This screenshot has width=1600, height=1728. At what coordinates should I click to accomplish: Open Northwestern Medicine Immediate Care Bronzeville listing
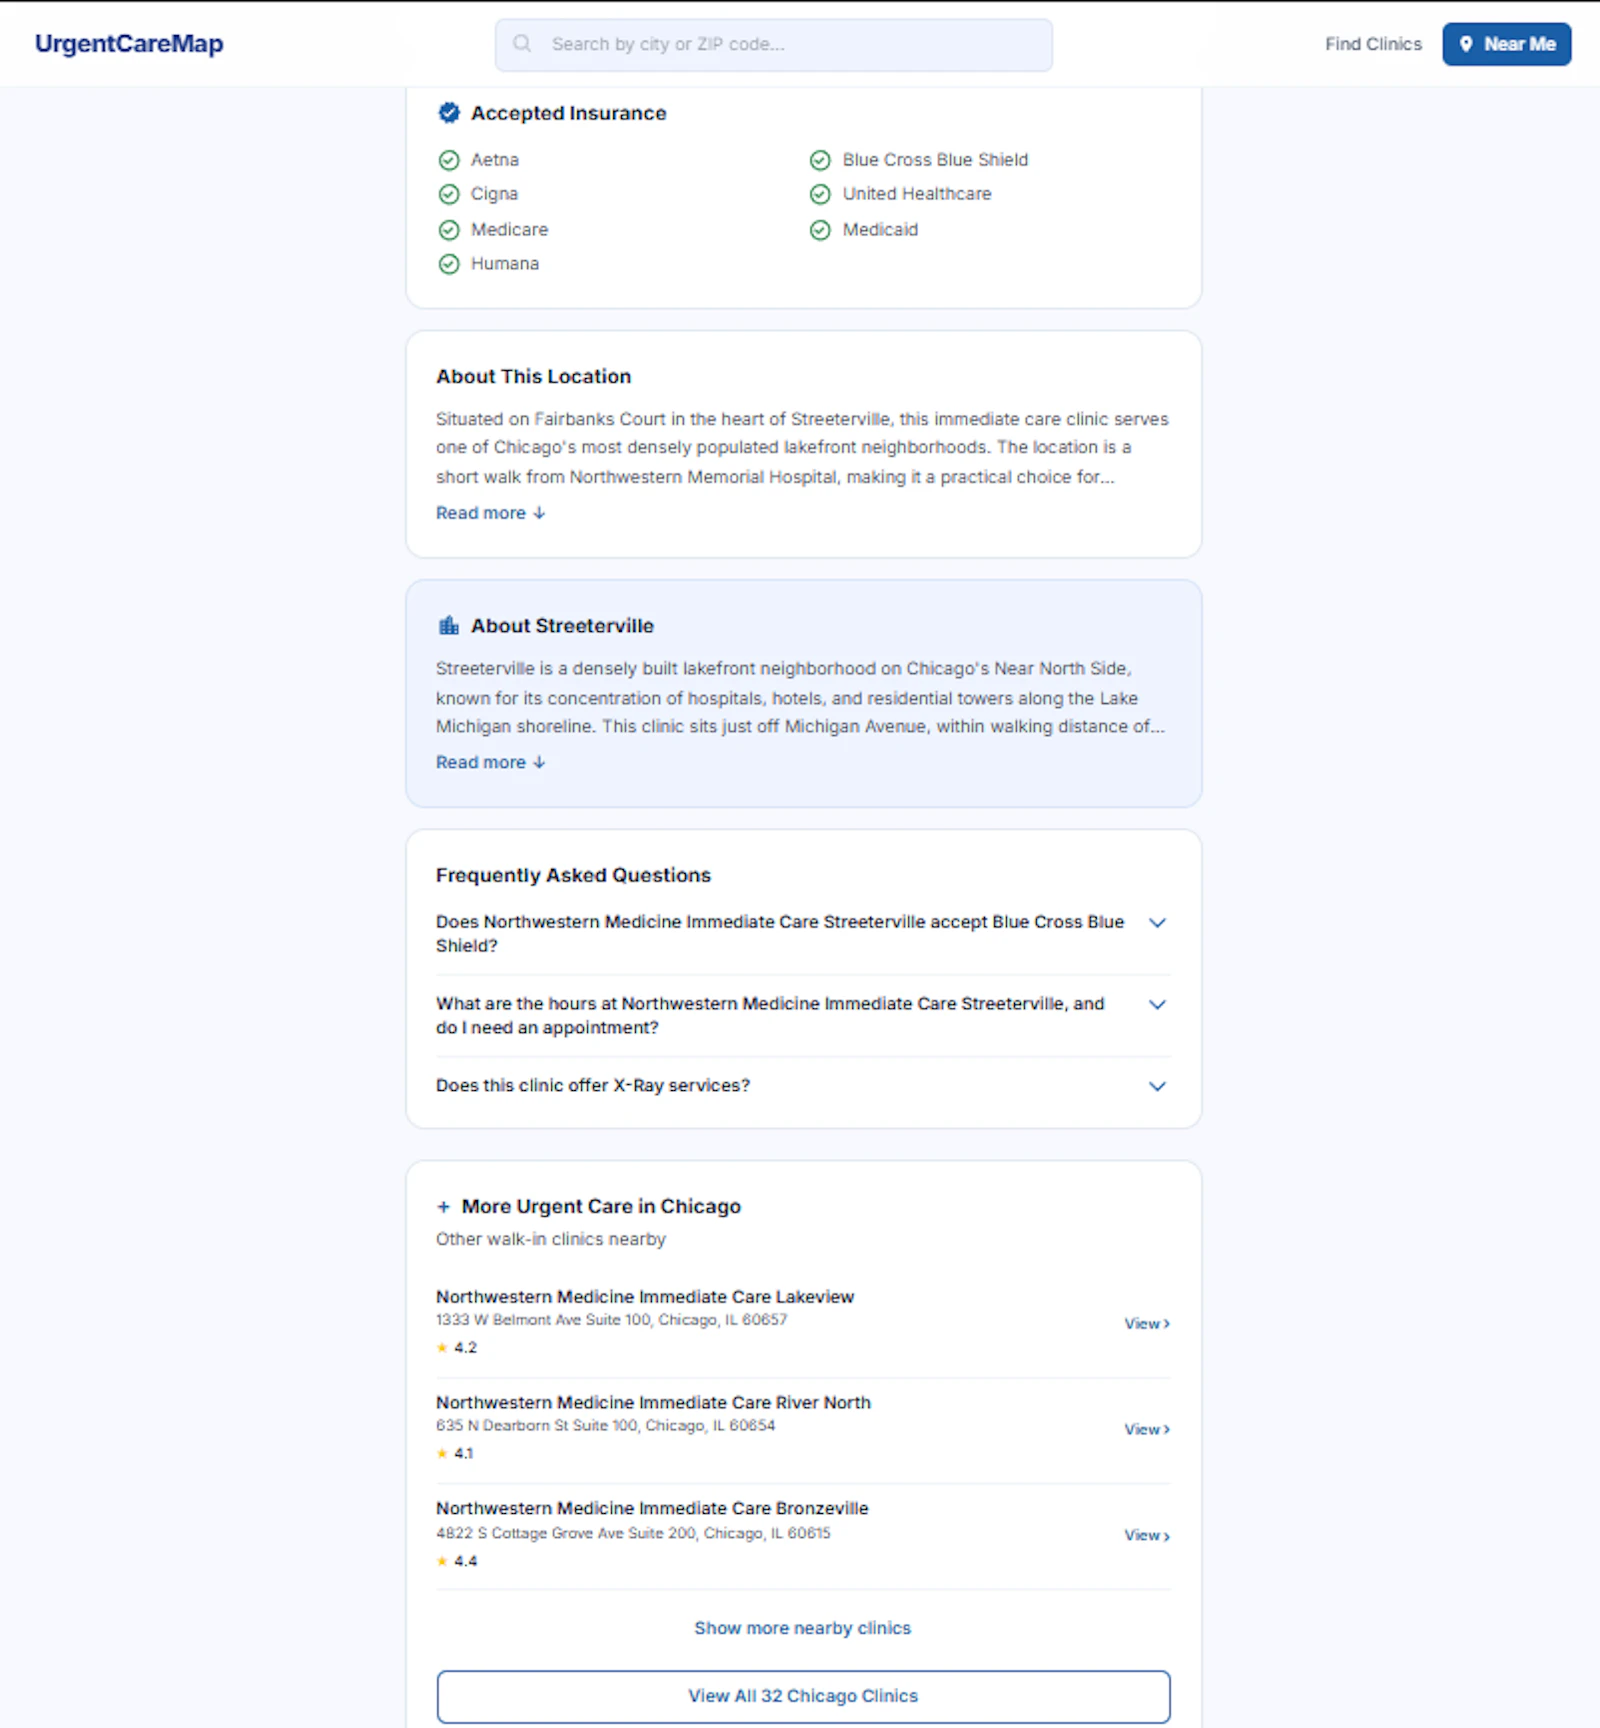point(652,1509)
